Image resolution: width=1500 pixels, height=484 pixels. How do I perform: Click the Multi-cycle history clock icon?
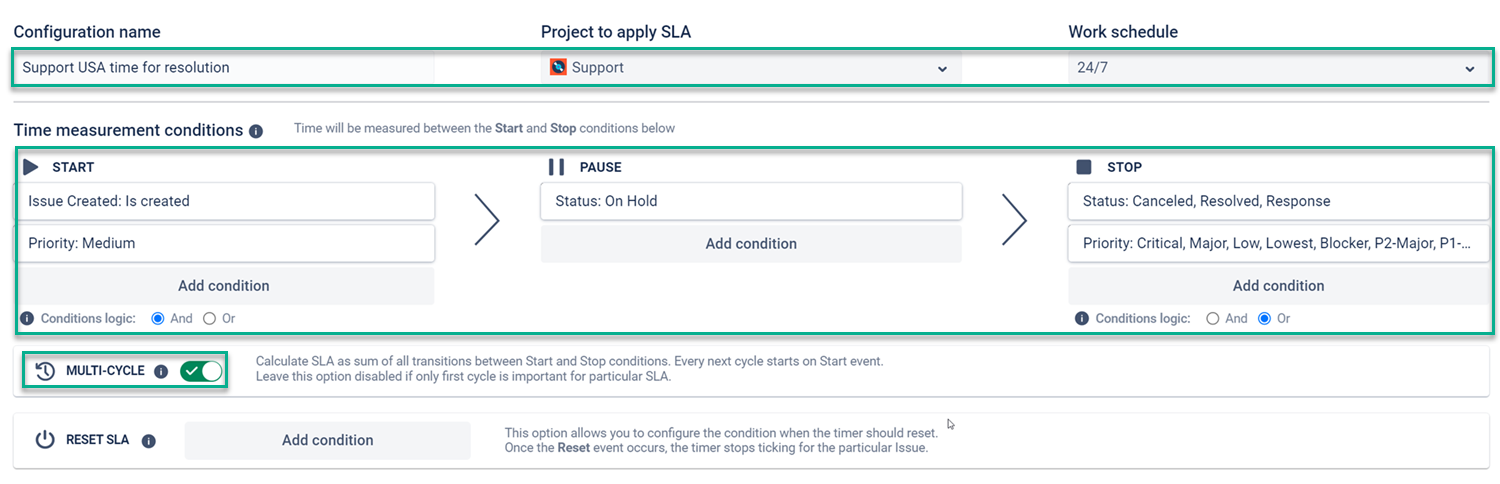45,371
